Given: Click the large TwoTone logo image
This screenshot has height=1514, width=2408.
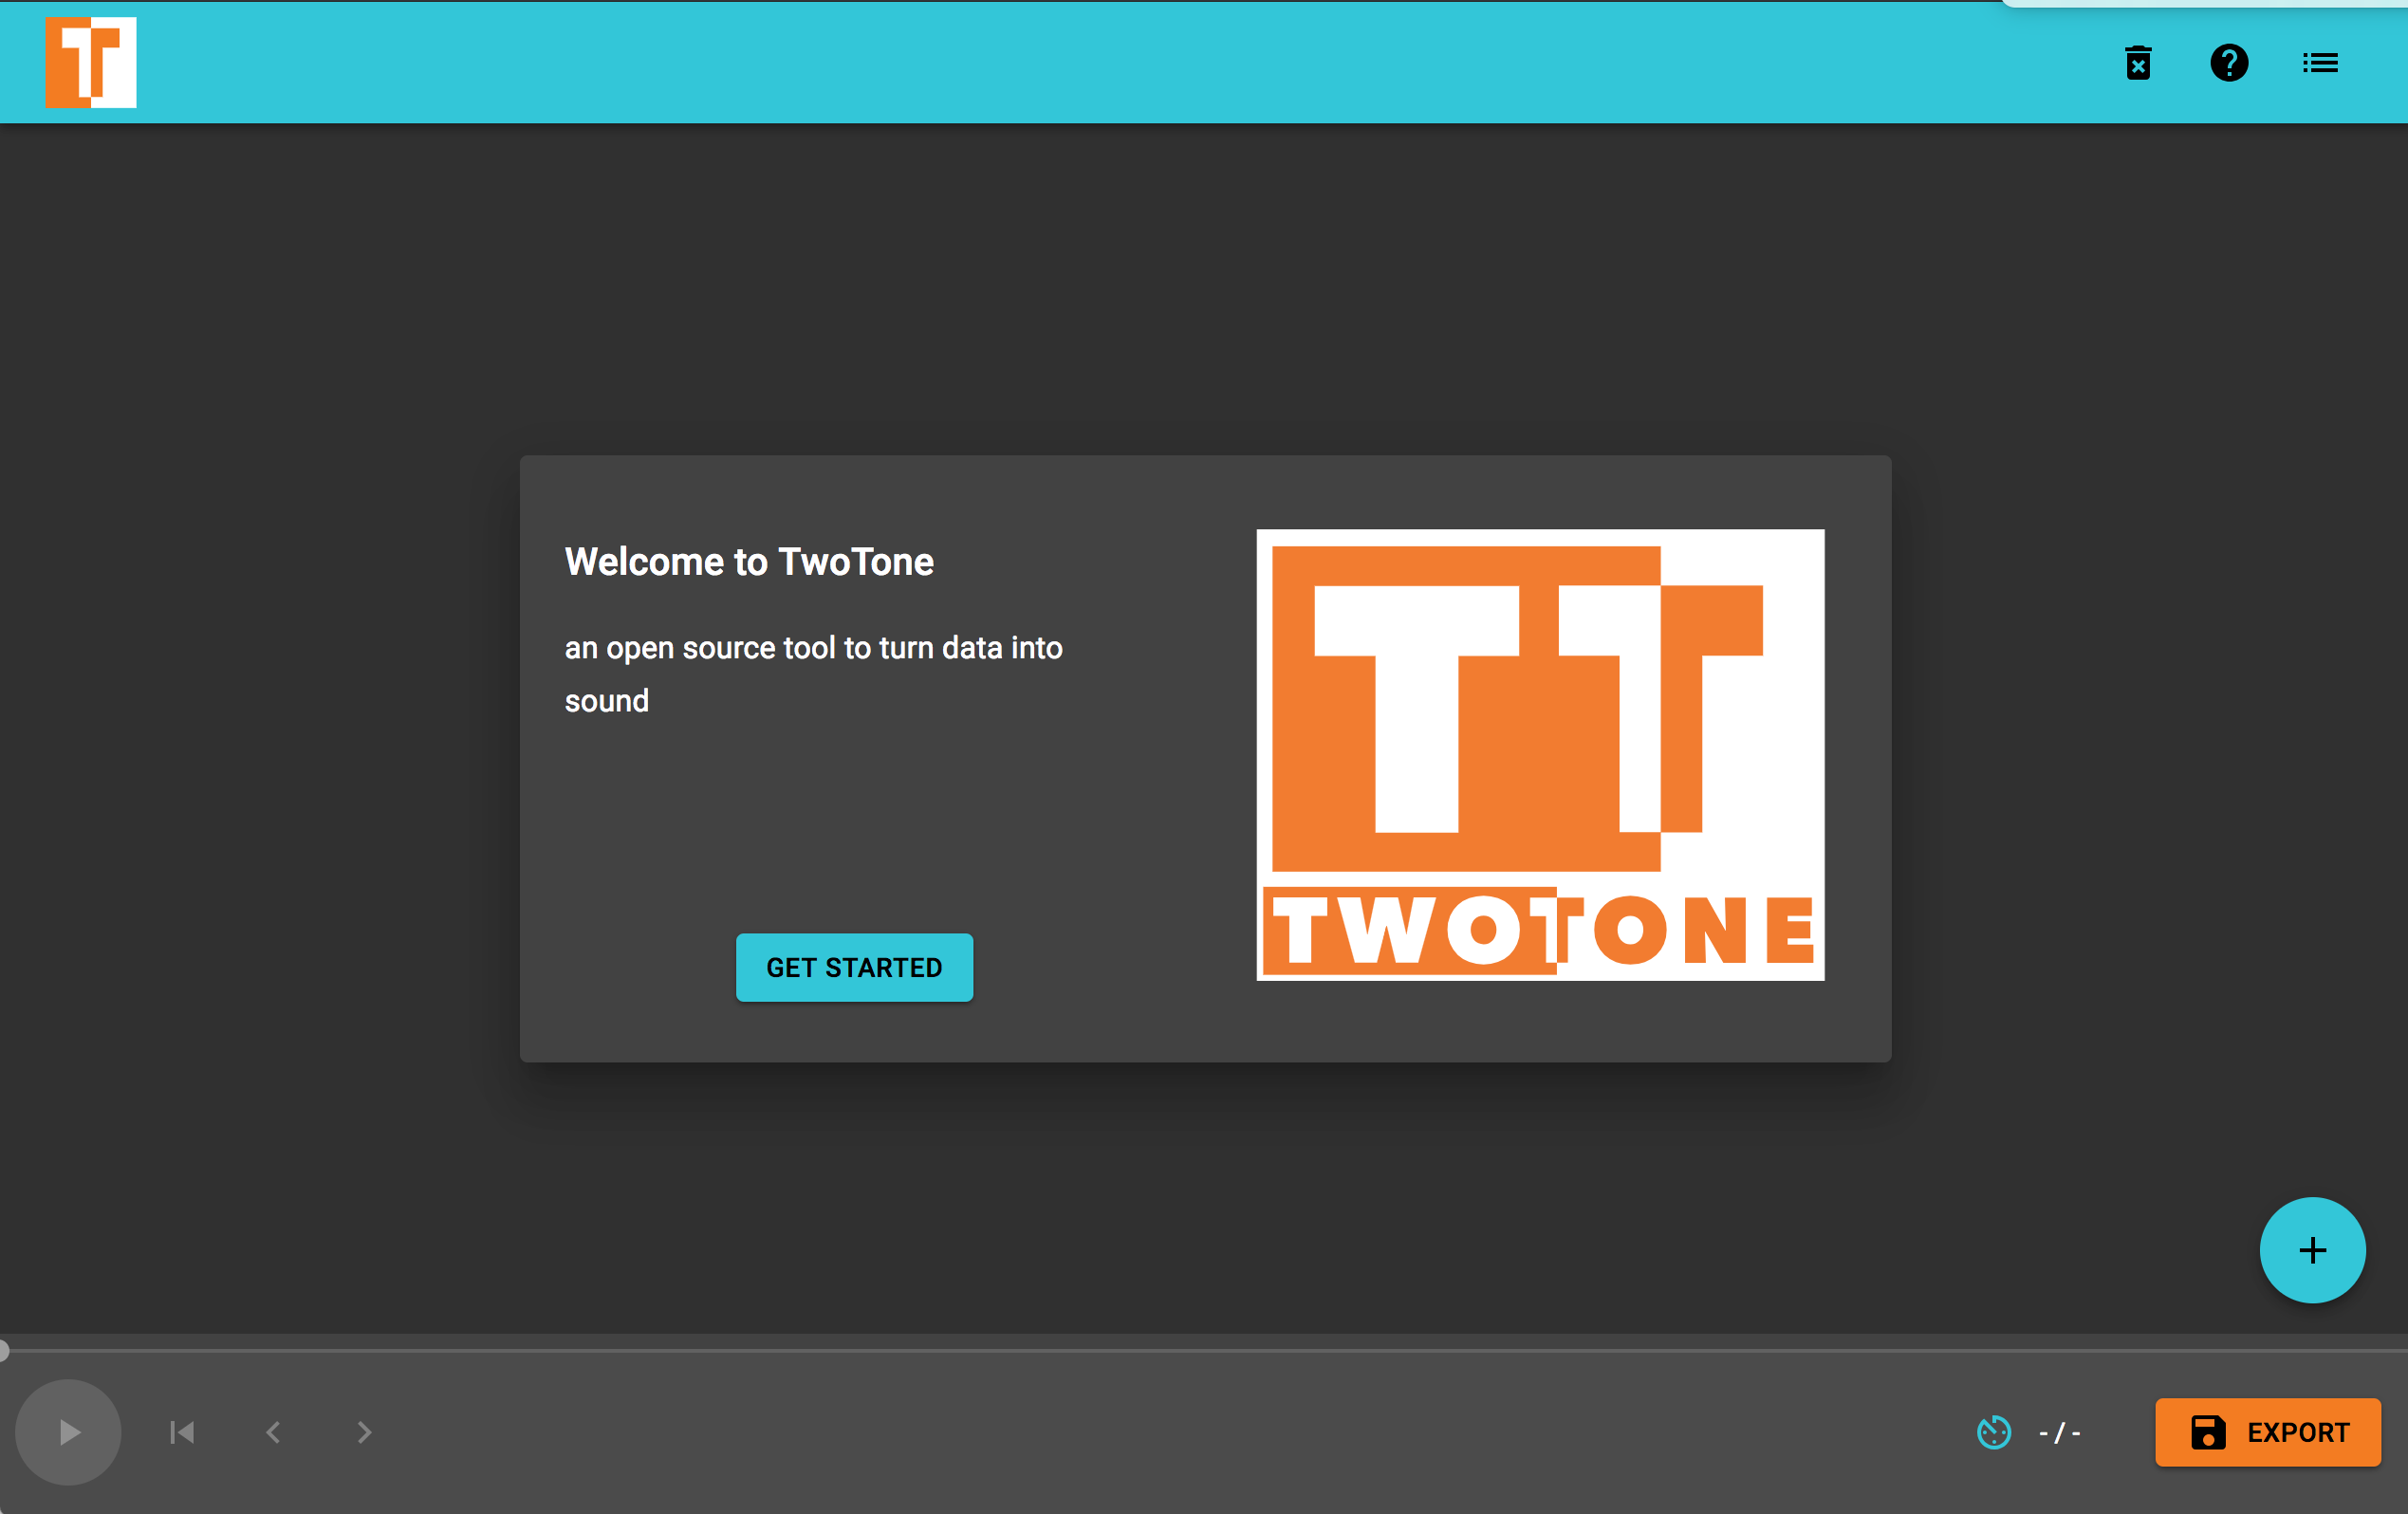Looking at the screenshot, I should point(1540,754).
